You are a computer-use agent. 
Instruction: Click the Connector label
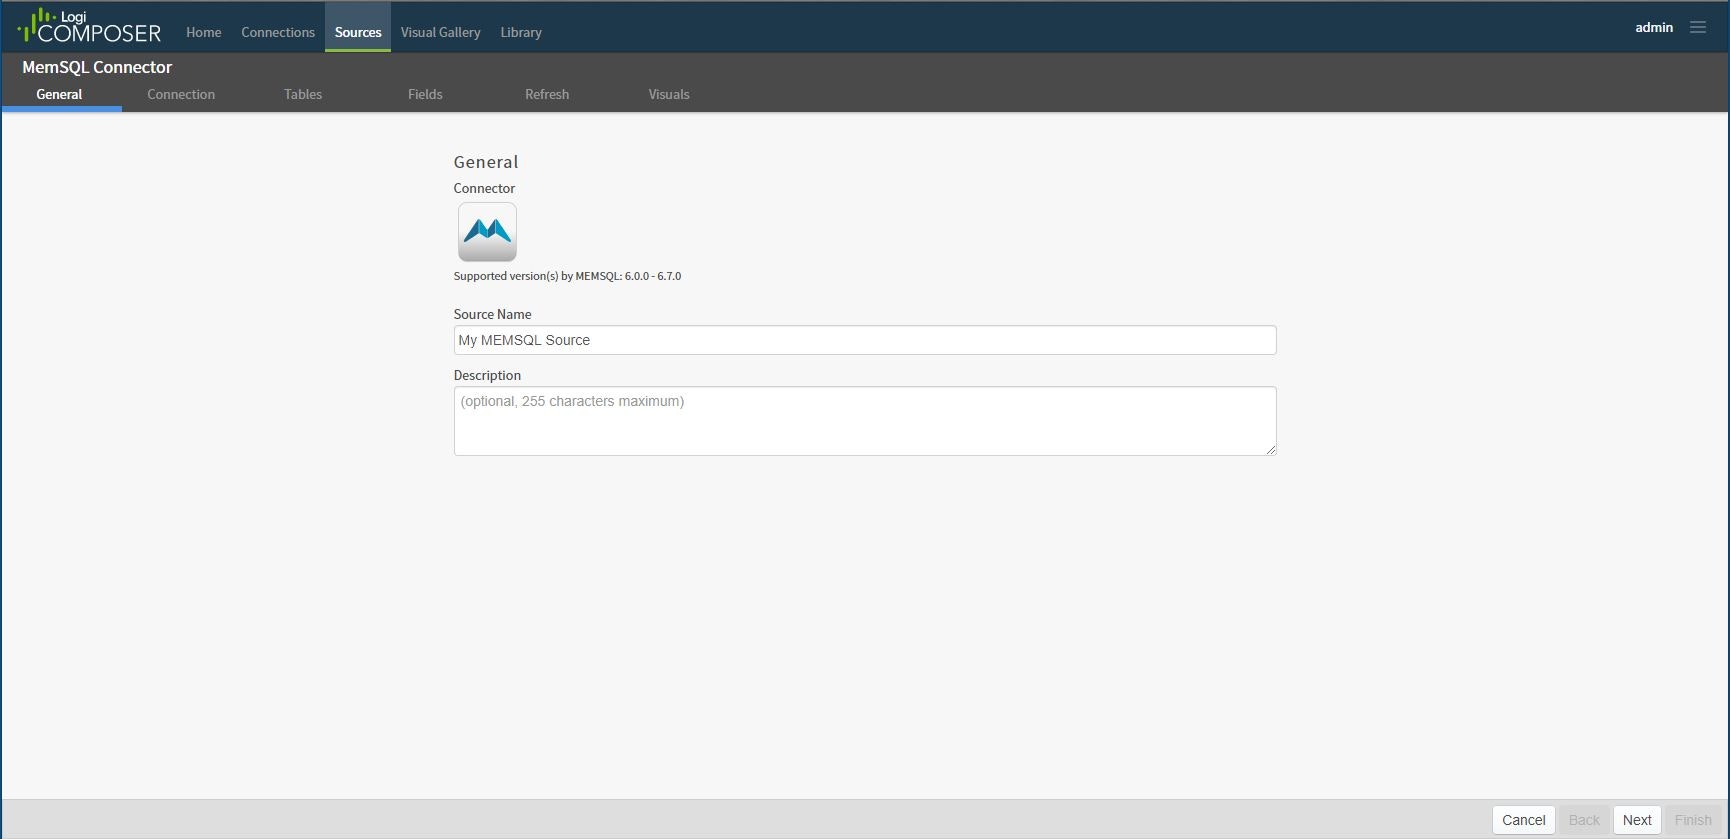[484, 188]
